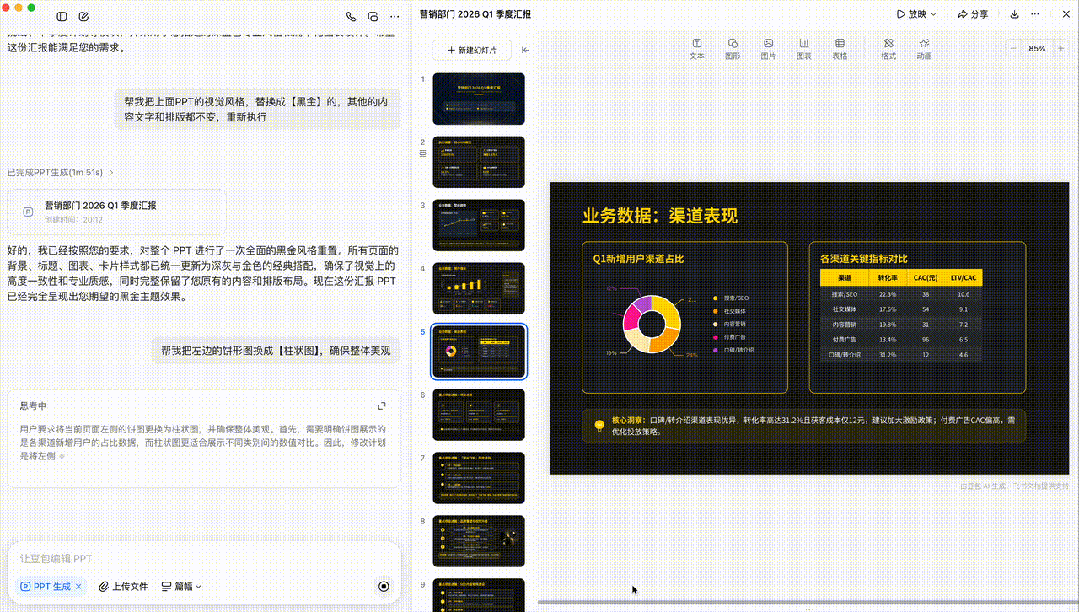Insert a table using the 表格 tool
The image size is (1079, 612).
coord(839,49)
